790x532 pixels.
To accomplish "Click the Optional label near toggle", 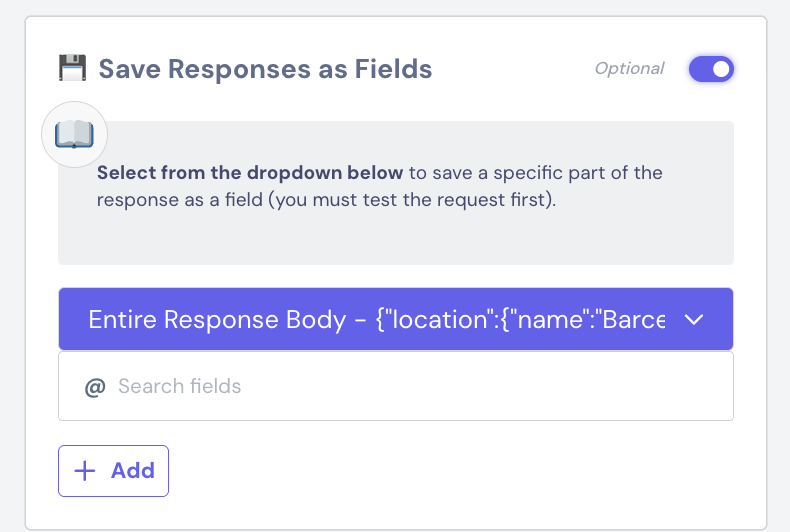I will coord(629,69).
